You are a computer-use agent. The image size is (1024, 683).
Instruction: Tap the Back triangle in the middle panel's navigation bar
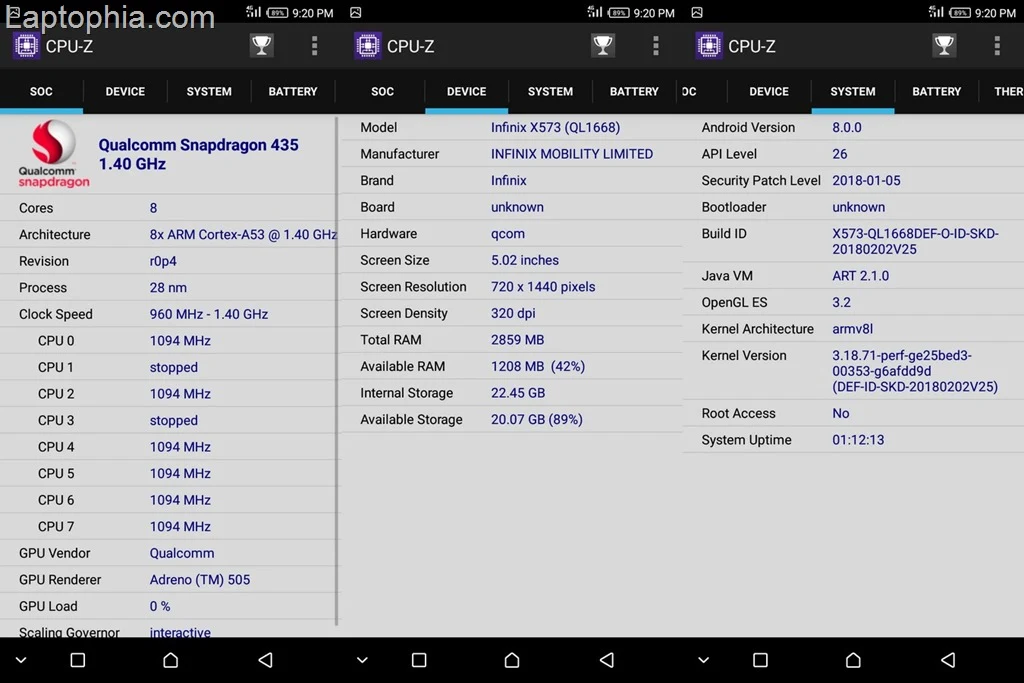tap(607, 660)
